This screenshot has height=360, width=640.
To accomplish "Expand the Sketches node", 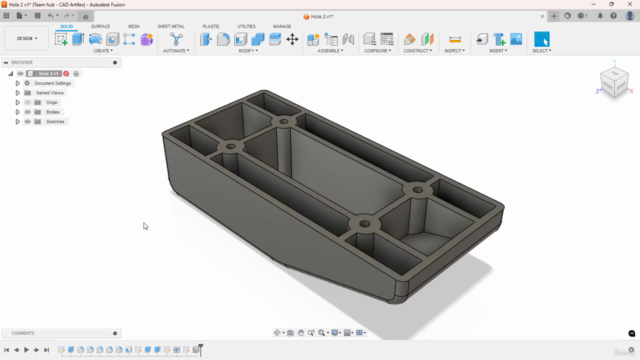I will (18, 122).
